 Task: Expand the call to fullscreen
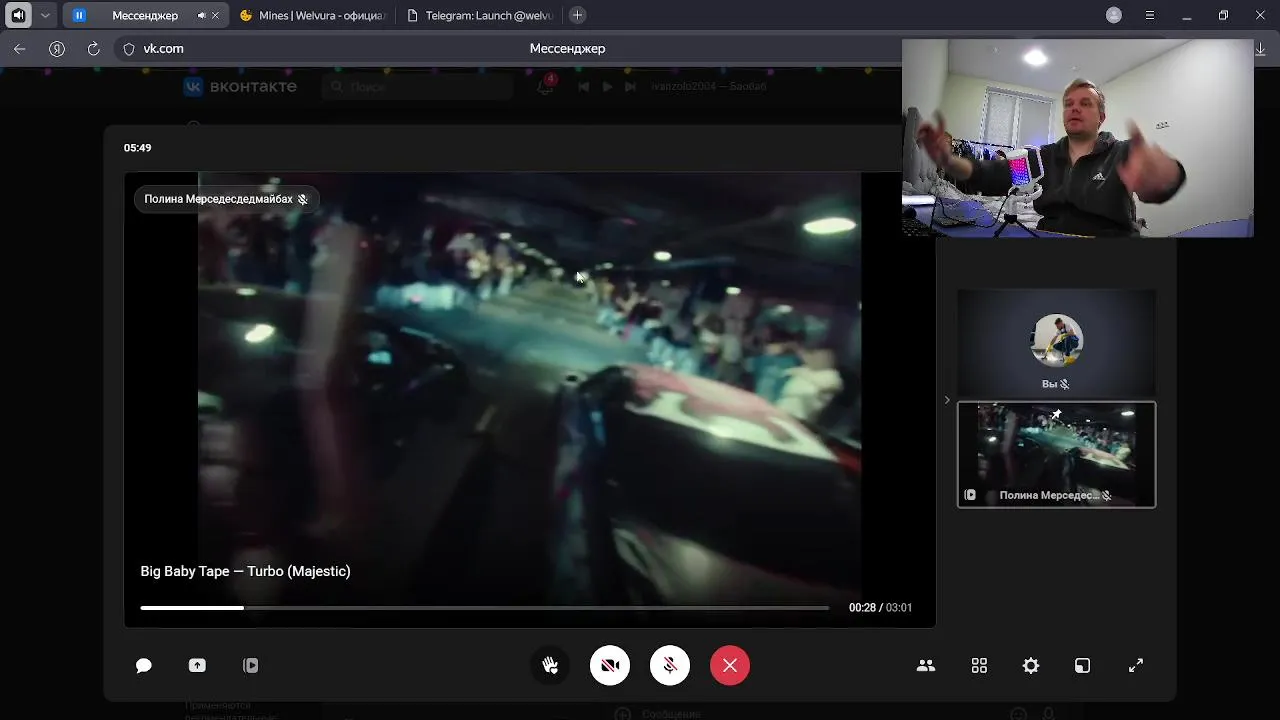pos(1136,666)
